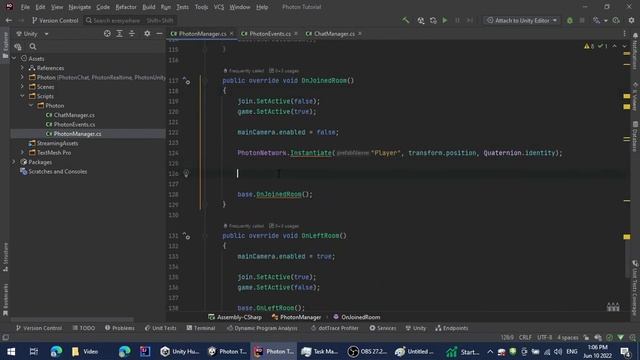The height and width of the screenshot is (360, 640).
Task: Click the previous highlighted error up arrow
Action: (x=614, y=46)
